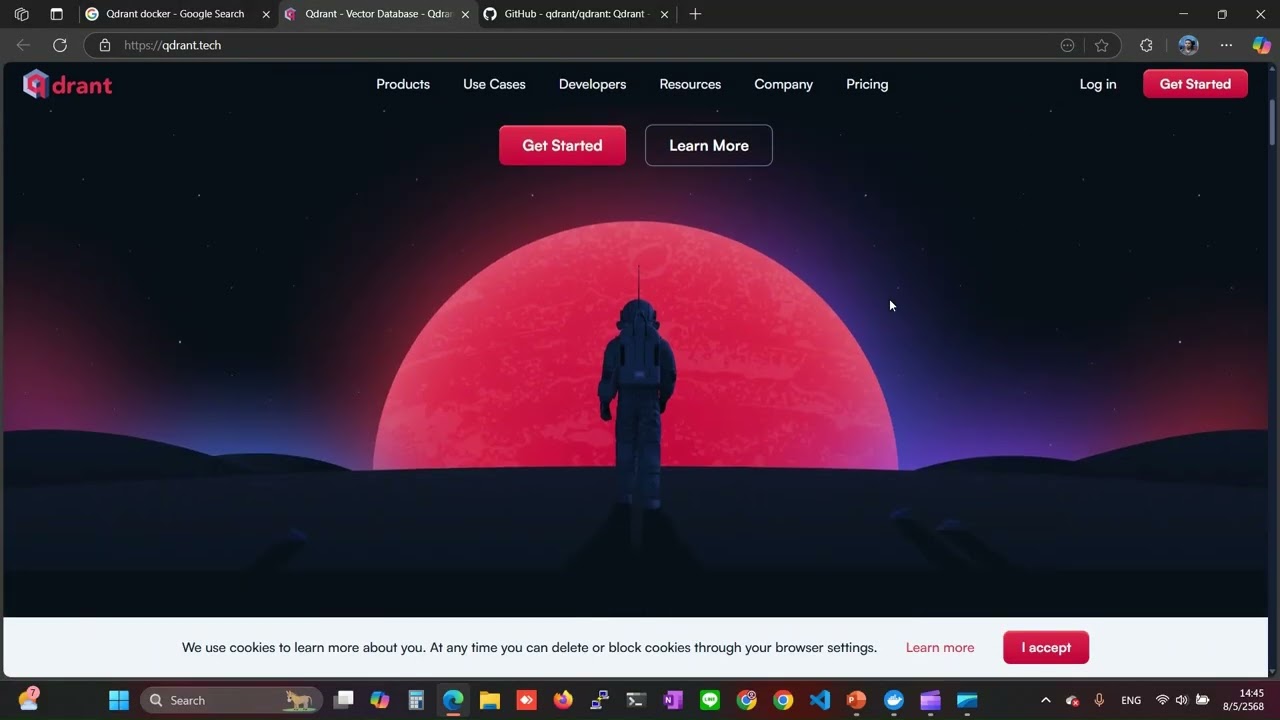The image size is (1280, 720).
Task: Launch Calculator from the taskbar
Action: click(416, 700)
